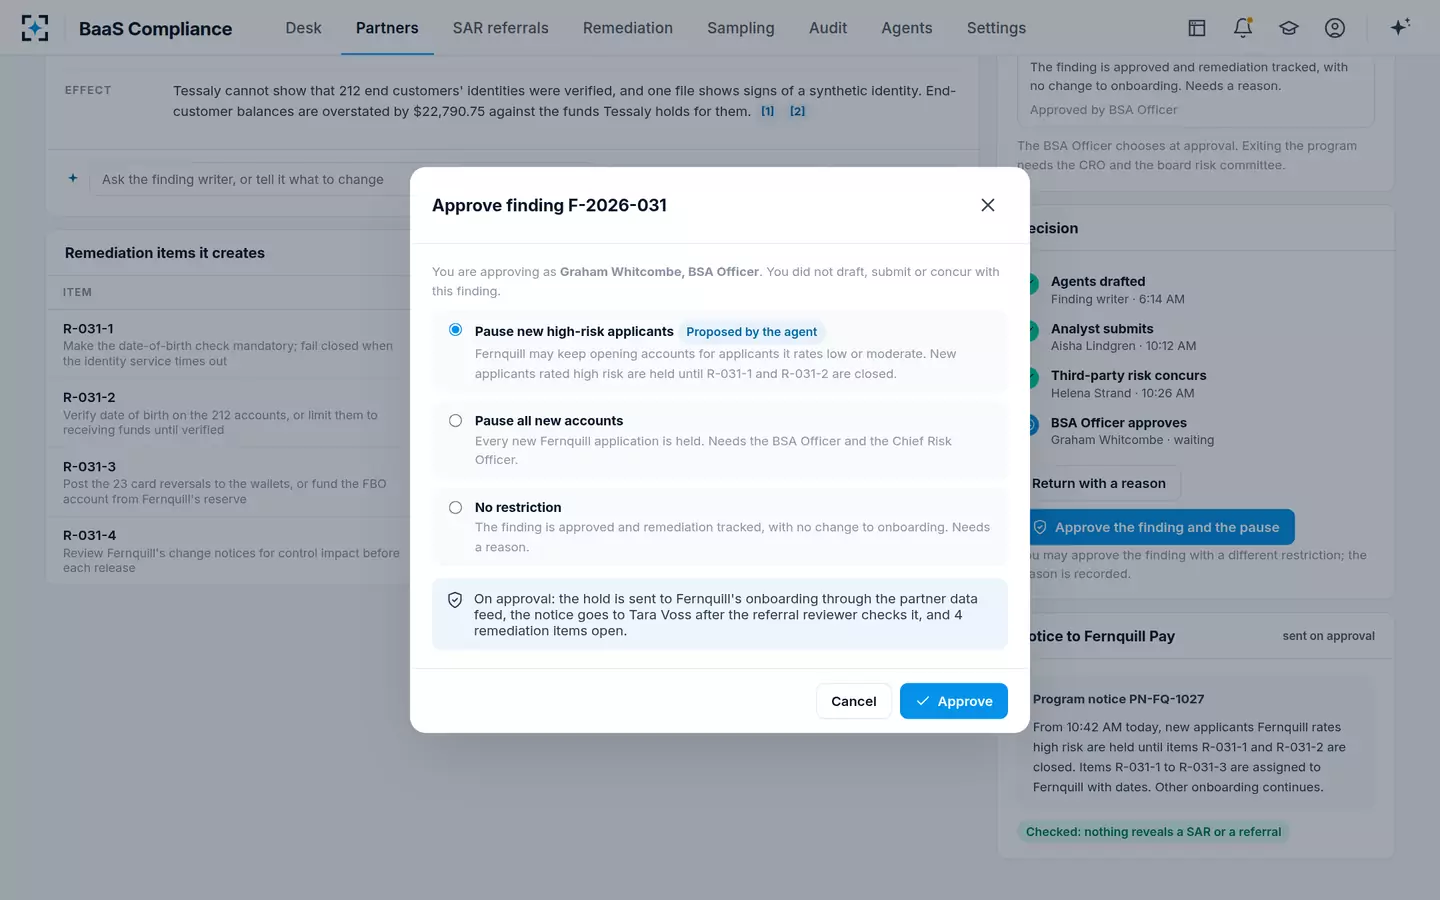
Task: Click the Checked: nothing reveals a SAR badge
Action: (1153, 832)
